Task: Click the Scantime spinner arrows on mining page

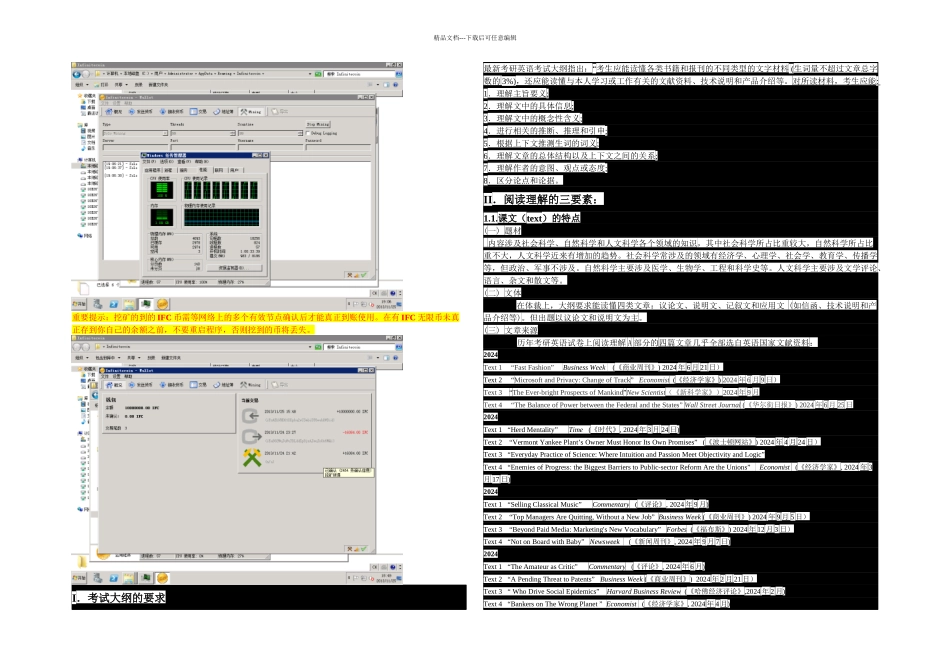Action: [x=299, y=133]
